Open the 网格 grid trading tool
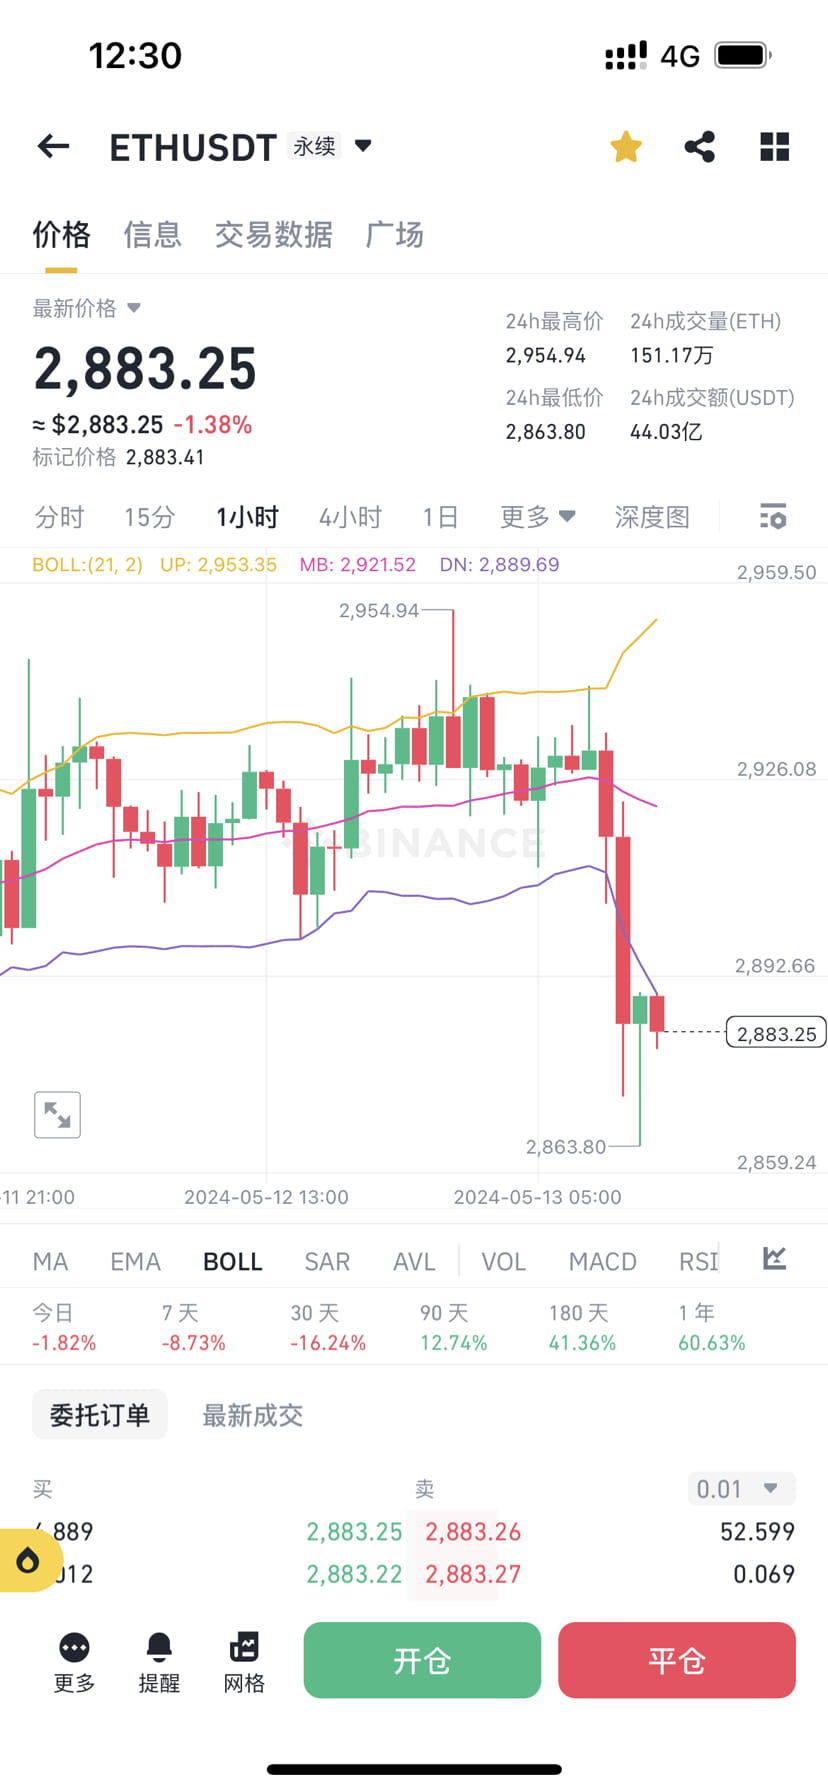 (x=243, y=1660)
